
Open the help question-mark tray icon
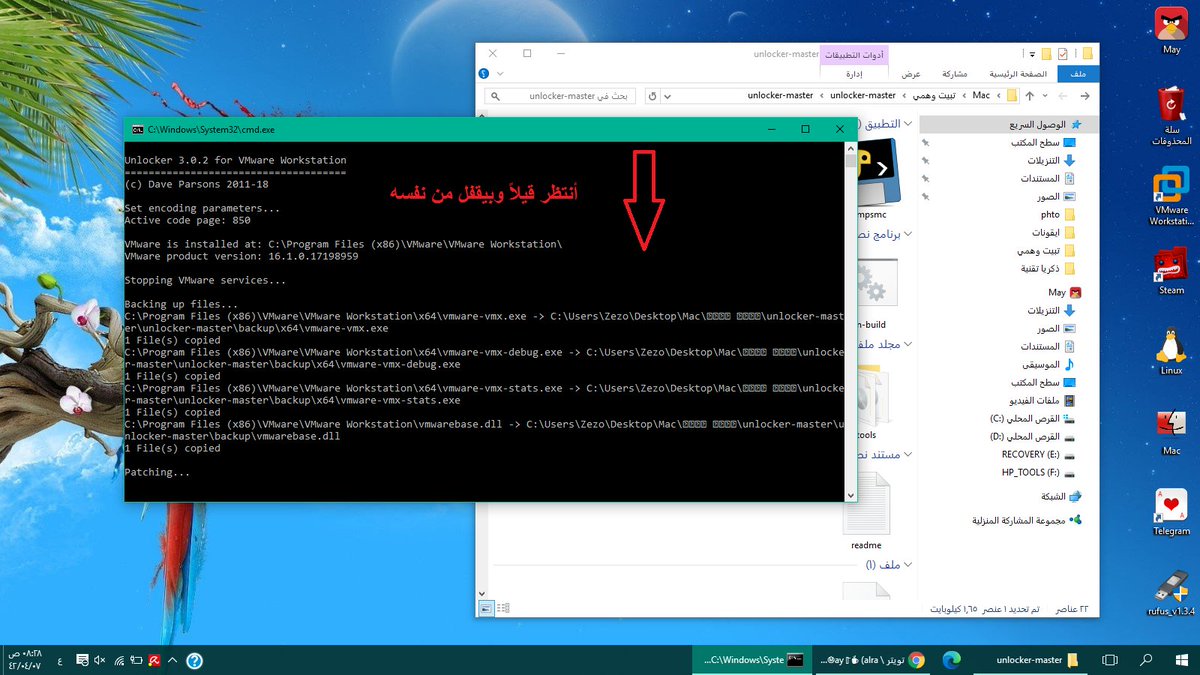194,660
